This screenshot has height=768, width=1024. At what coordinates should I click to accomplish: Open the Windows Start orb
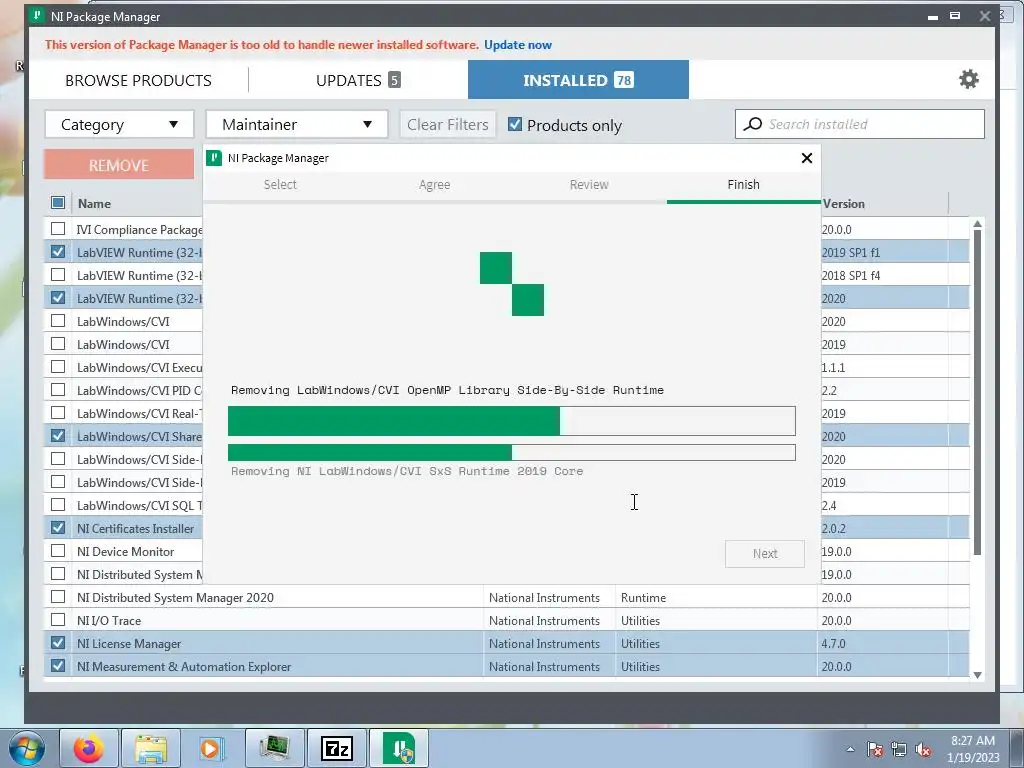pyautogui.click(x=26, y=748)
